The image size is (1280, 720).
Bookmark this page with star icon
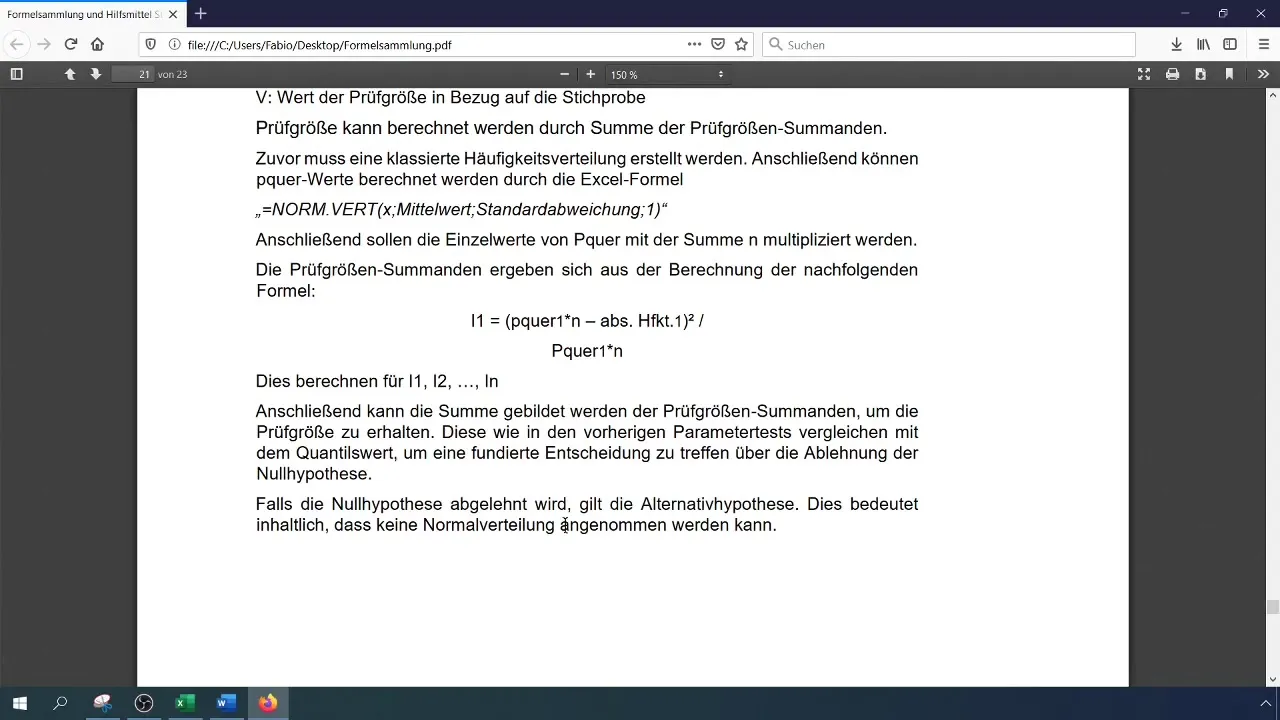pyautogui.click(x=741, y=44)
